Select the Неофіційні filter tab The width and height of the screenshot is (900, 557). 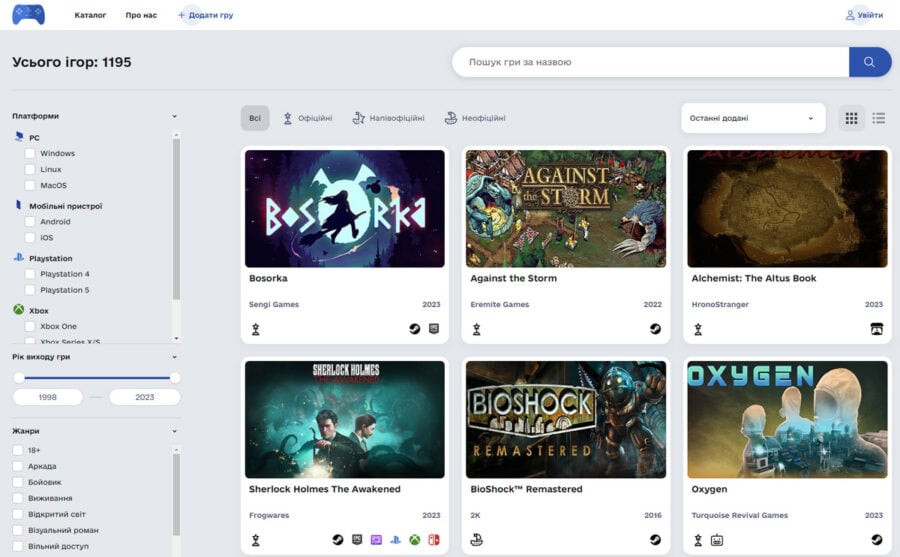475,118
